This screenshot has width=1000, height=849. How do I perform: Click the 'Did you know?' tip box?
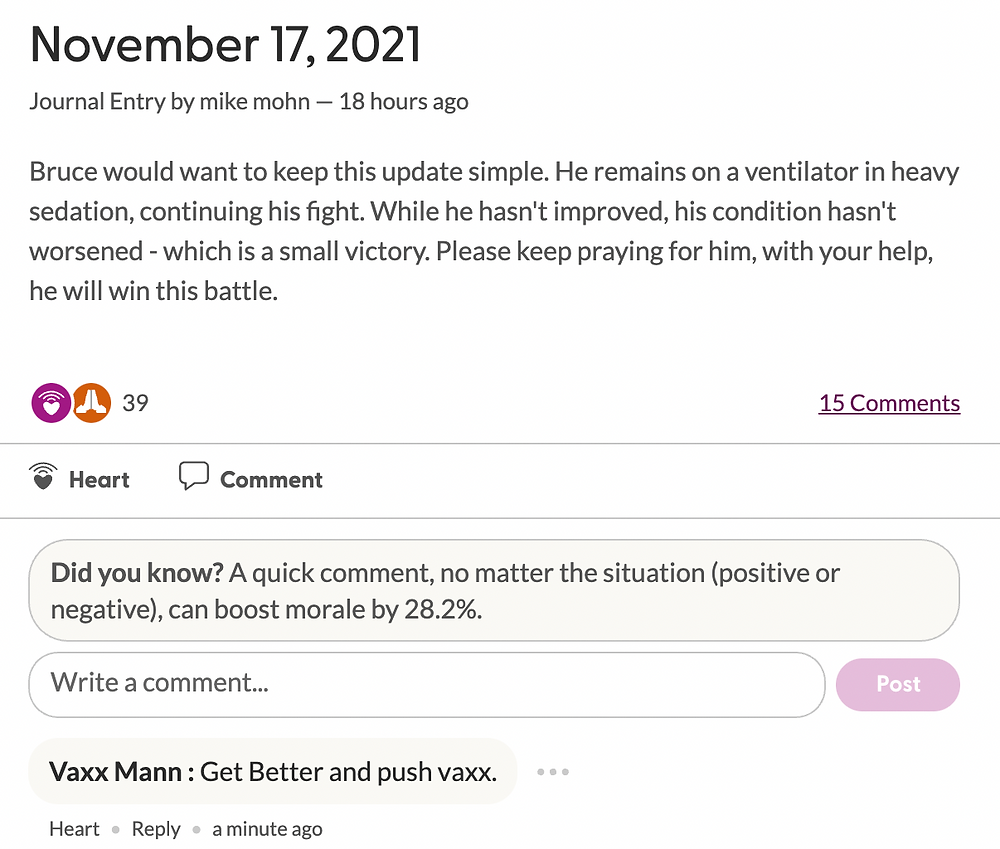click(x=494, y=591)
